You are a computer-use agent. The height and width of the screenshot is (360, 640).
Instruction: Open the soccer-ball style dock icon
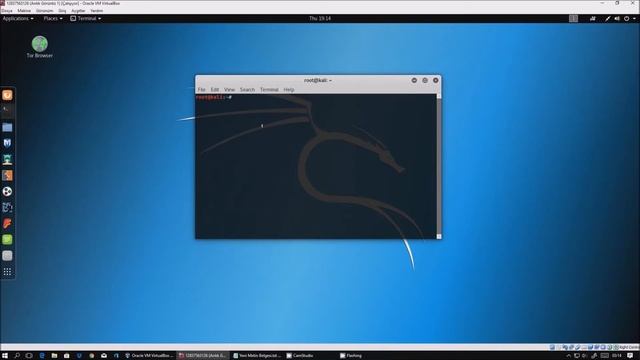(x=7, y=191)
